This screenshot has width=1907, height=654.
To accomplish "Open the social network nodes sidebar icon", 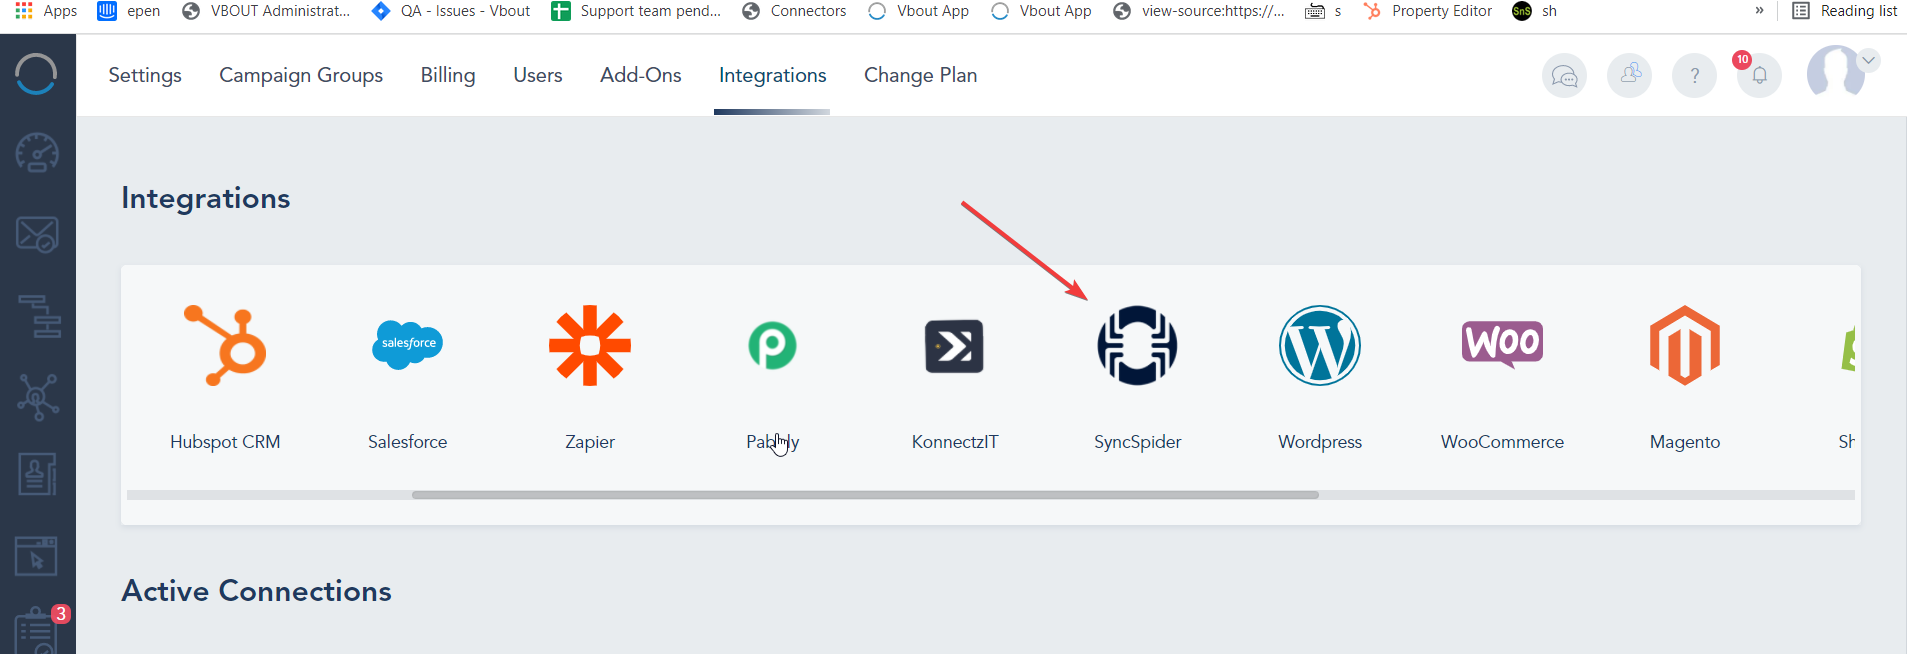I will 37,397.
